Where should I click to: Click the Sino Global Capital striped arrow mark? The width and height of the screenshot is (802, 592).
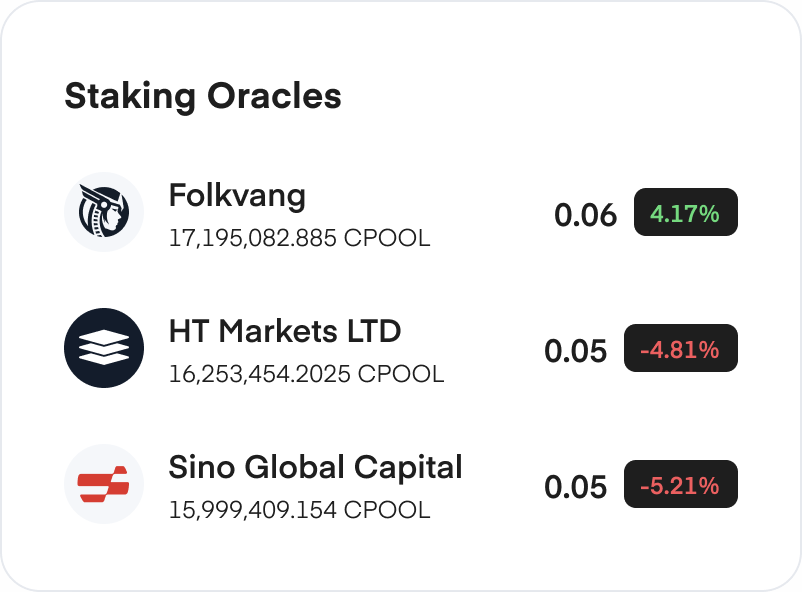(x=104, y=484)
